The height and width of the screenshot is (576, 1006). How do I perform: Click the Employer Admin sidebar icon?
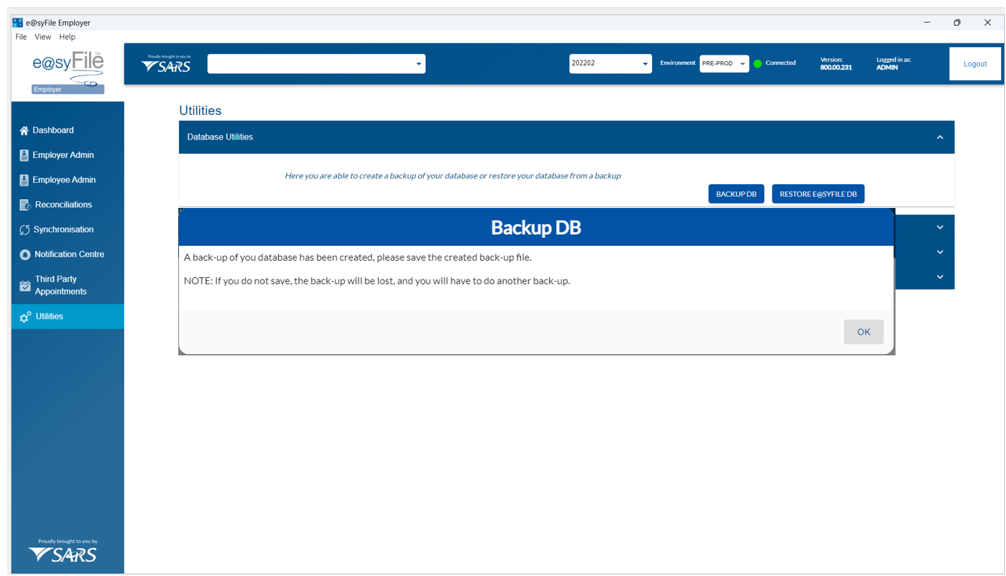[24, 155]
